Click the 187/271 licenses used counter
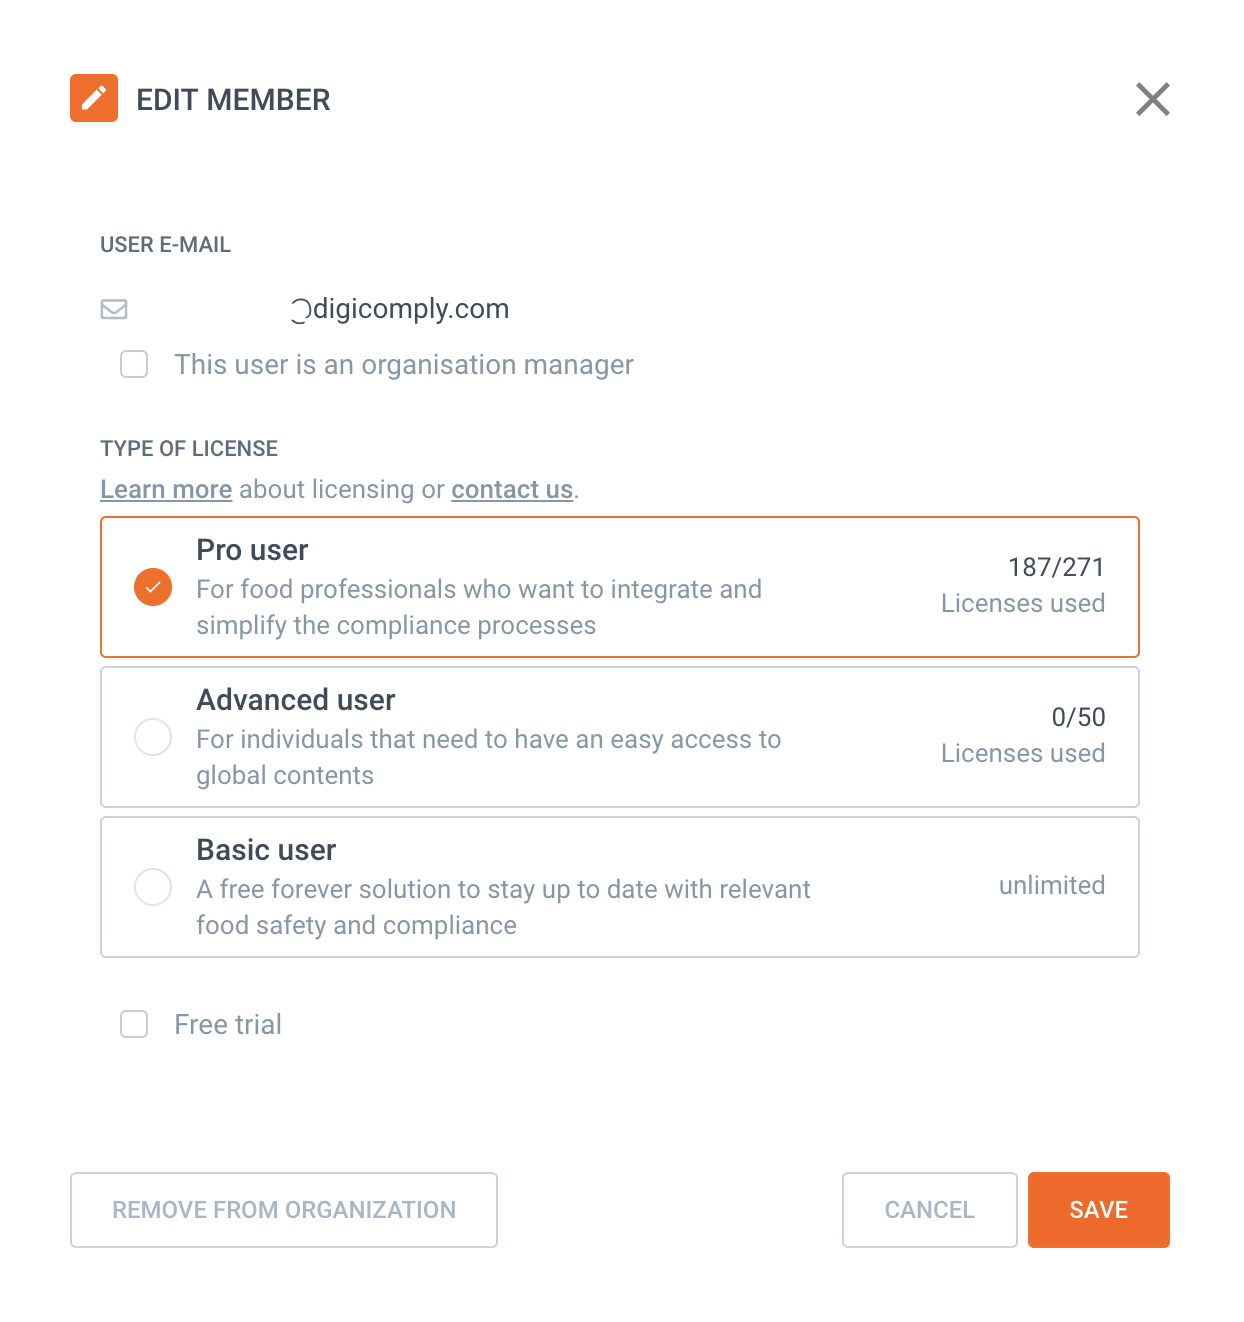The width and height of the screenshot is (1244, 1322). pyautogui.click(x=1056, y=568)
